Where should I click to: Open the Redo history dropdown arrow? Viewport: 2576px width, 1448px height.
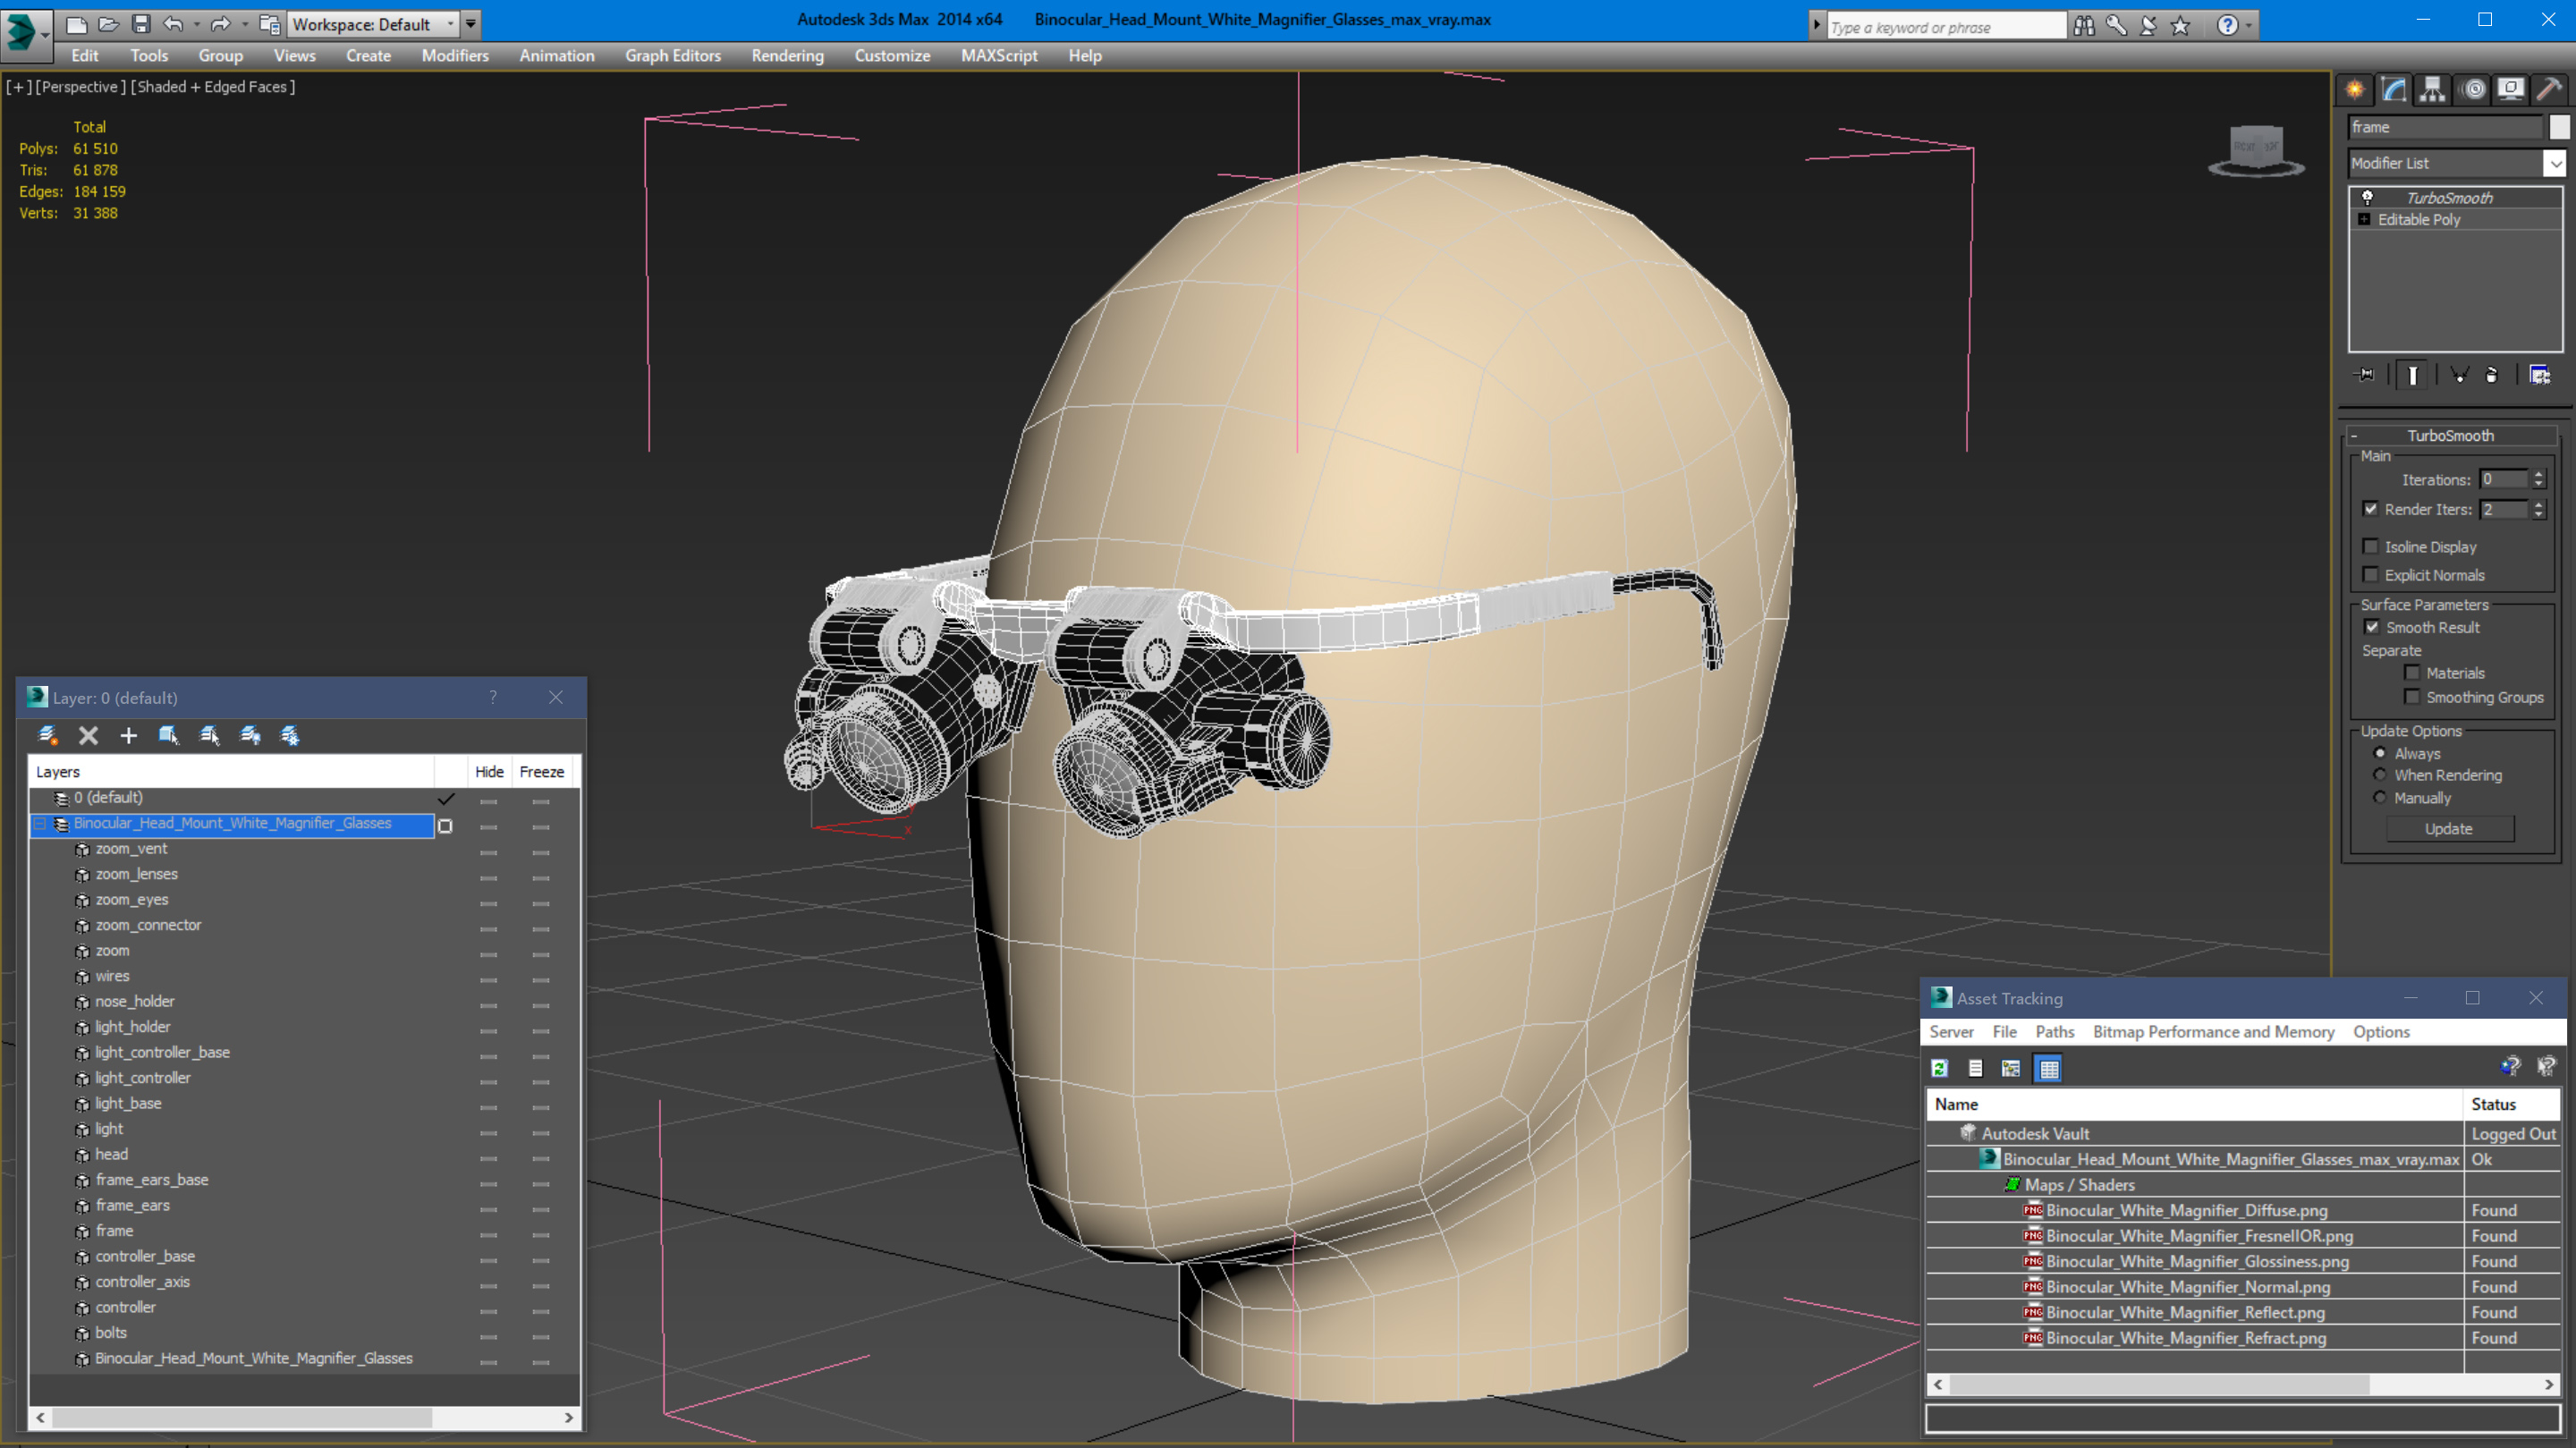point(245,24)
